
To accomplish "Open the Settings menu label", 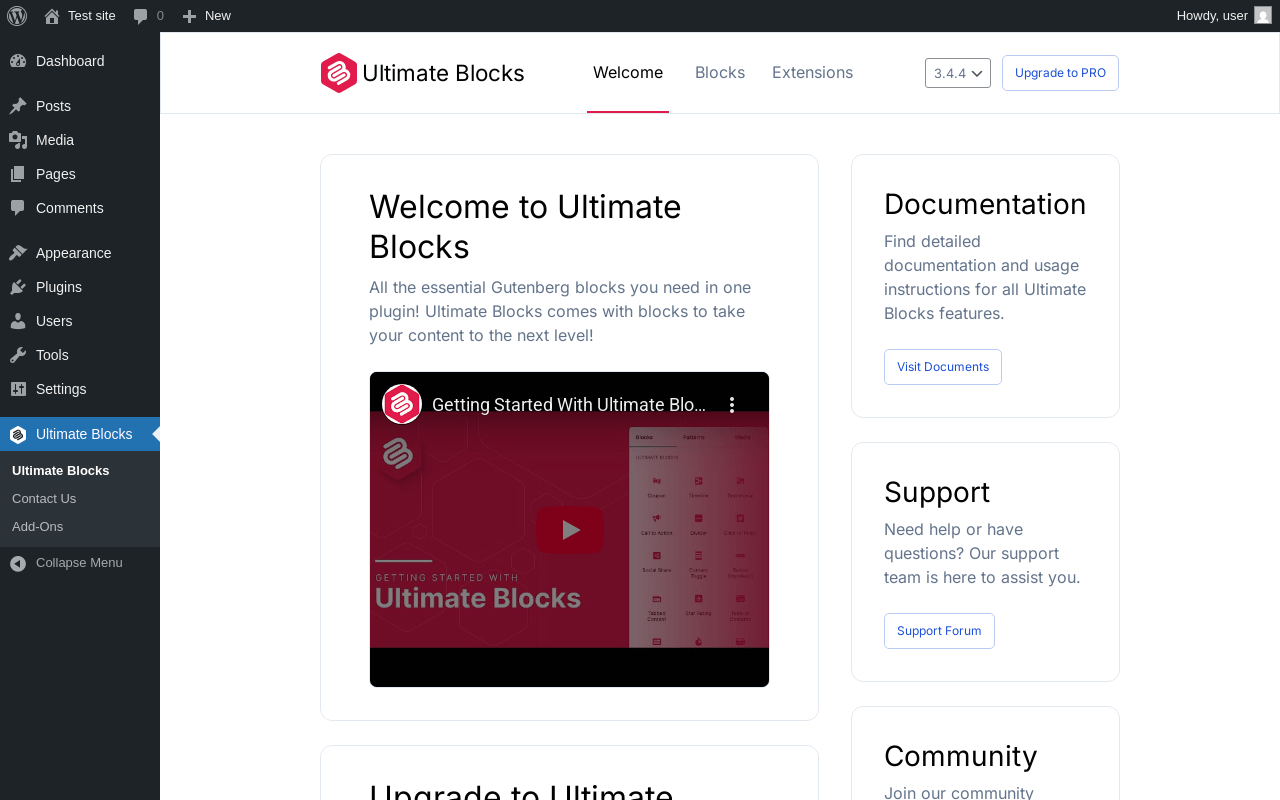I will point(61,389).
